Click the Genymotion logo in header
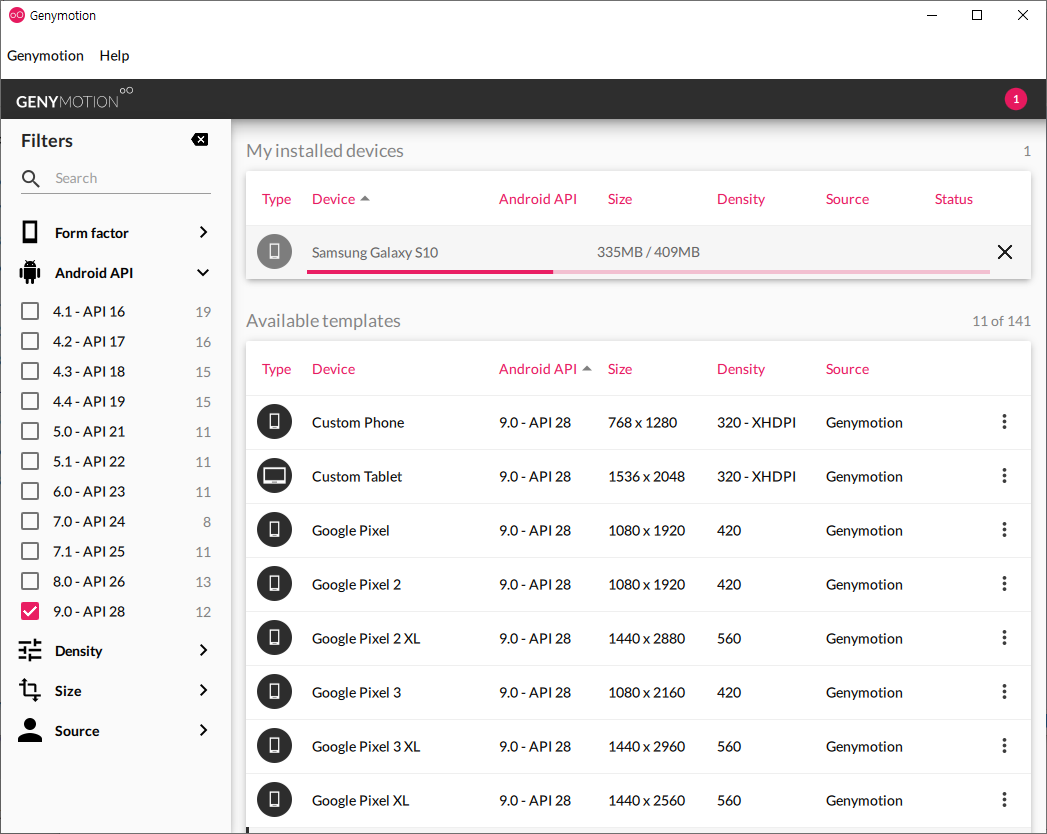This screenshot has width=1047, height=834. [x=74, y=99]
